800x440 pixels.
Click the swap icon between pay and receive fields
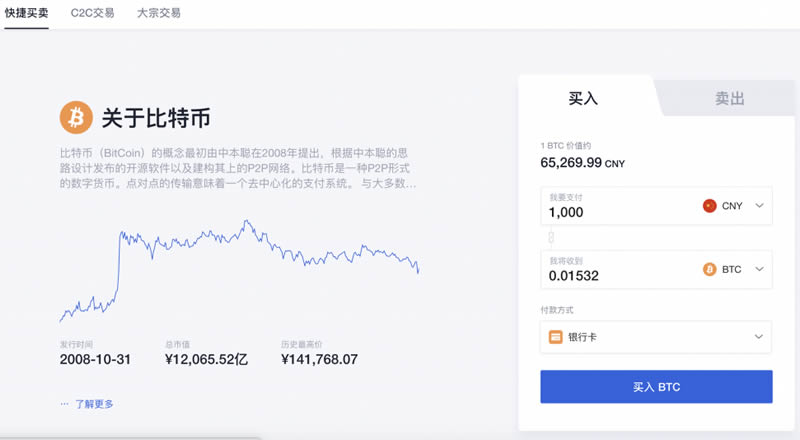click(x=549, y=238)
